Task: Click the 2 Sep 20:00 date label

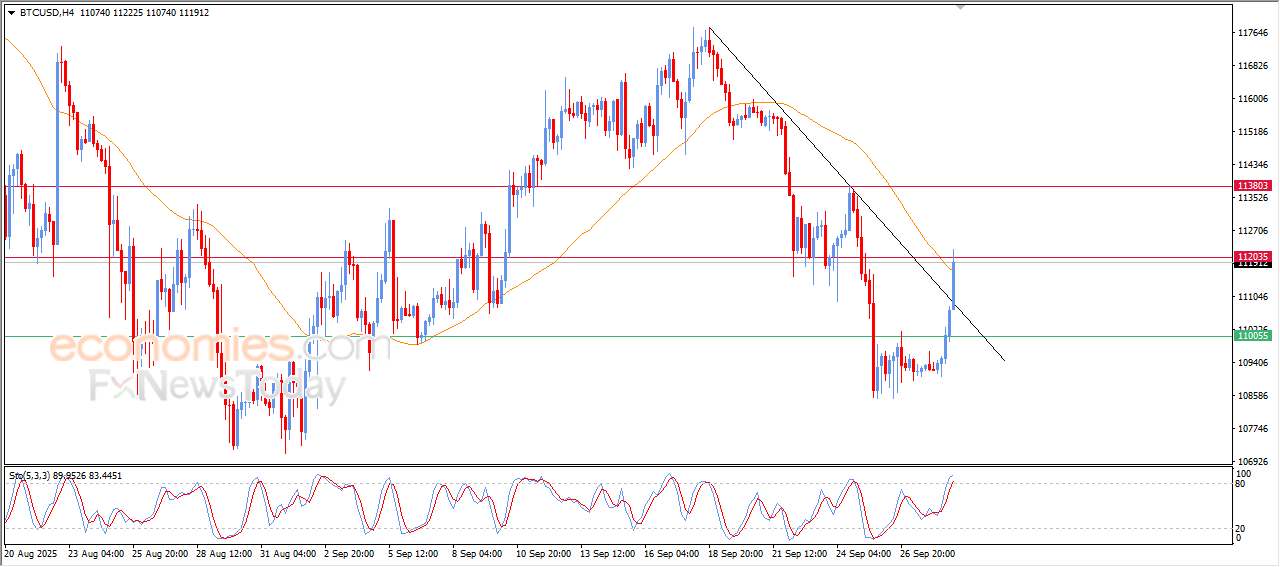Action: tap(348, 553)
